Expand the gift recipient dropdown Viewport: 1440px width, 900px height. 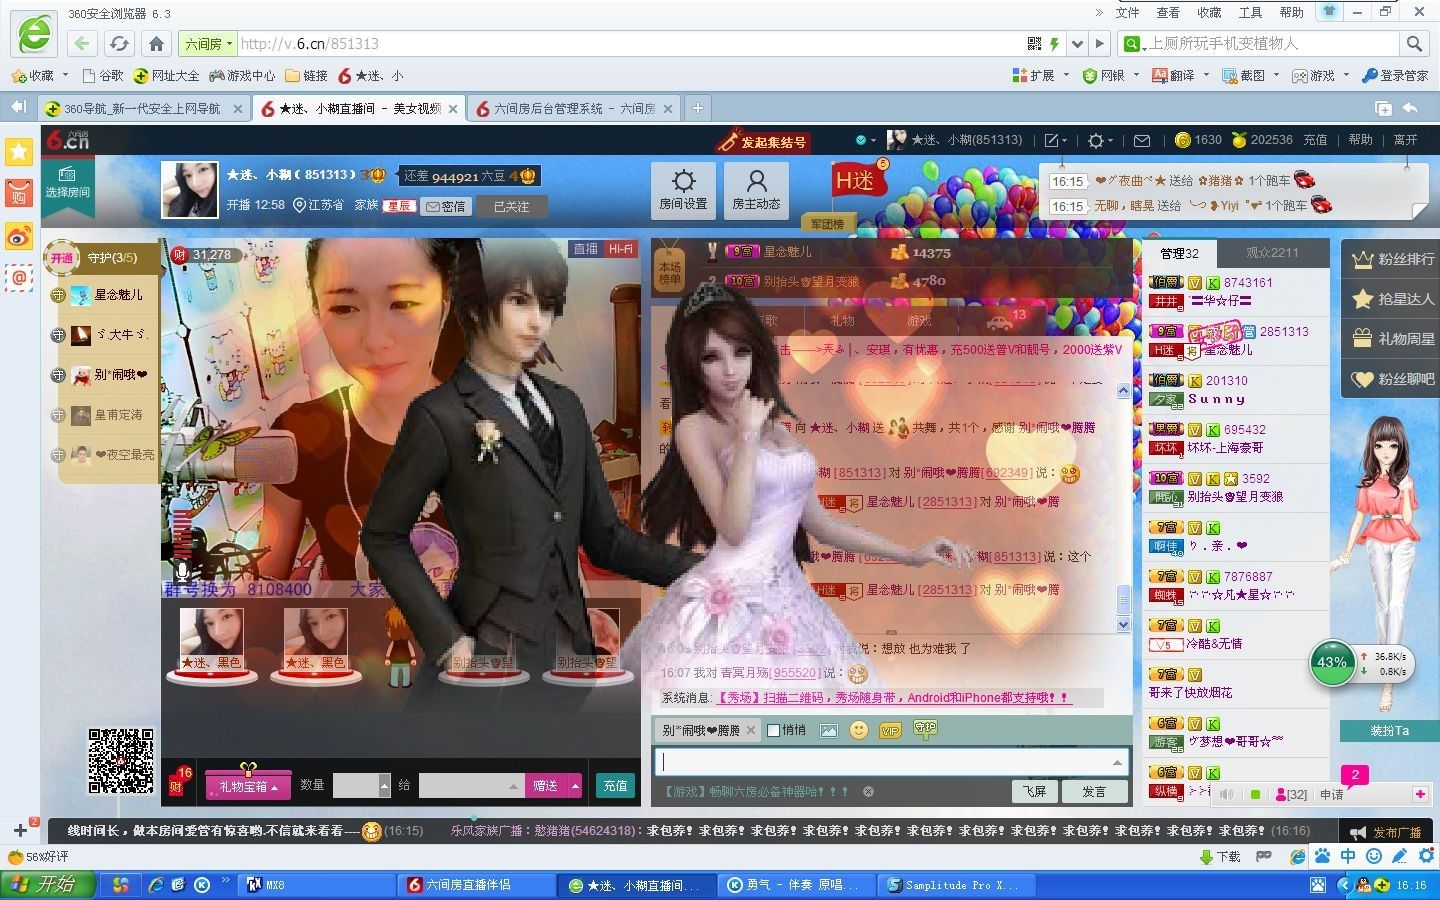click(x=514, y=786)
